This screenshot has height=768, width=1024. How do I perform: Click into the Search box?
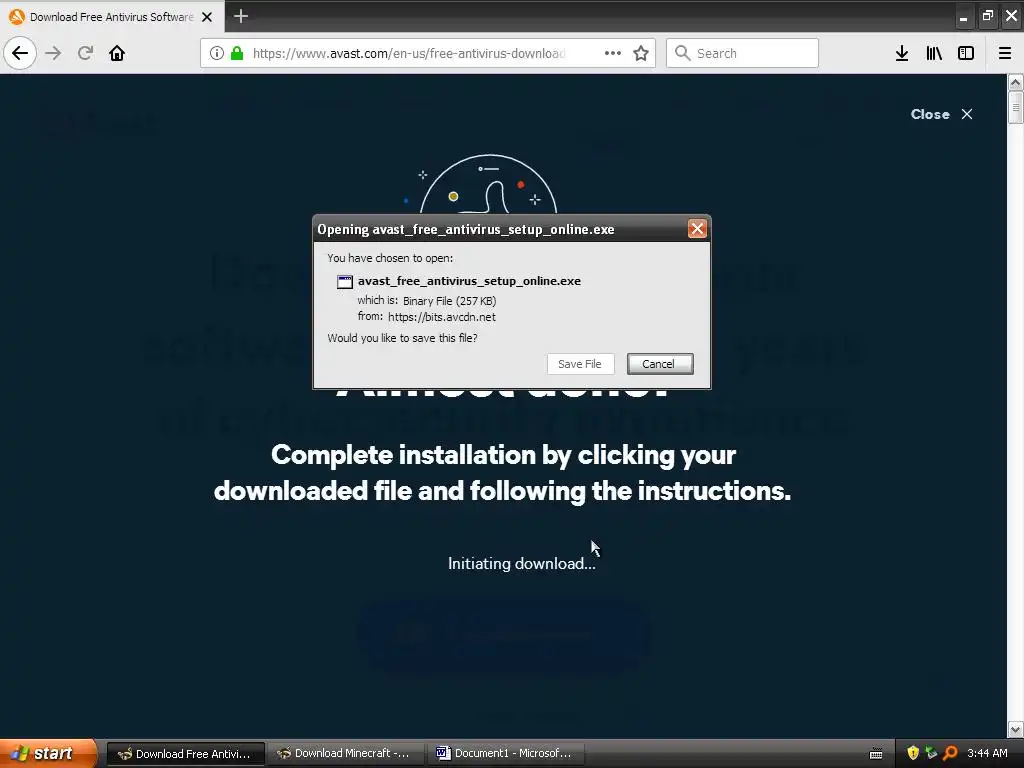click(743, 53)
